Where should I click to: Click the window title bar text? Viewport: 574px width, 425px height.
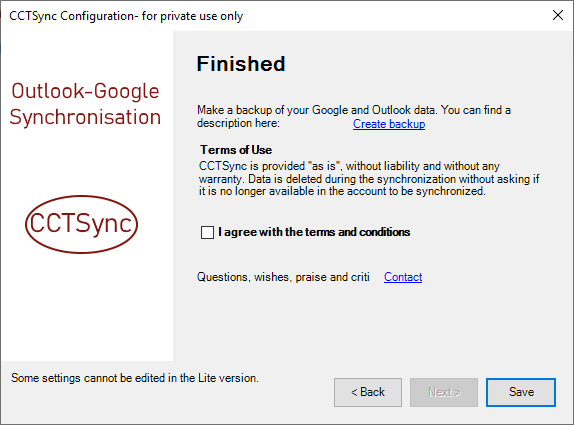pyautogui.click(x=126, y=16)
